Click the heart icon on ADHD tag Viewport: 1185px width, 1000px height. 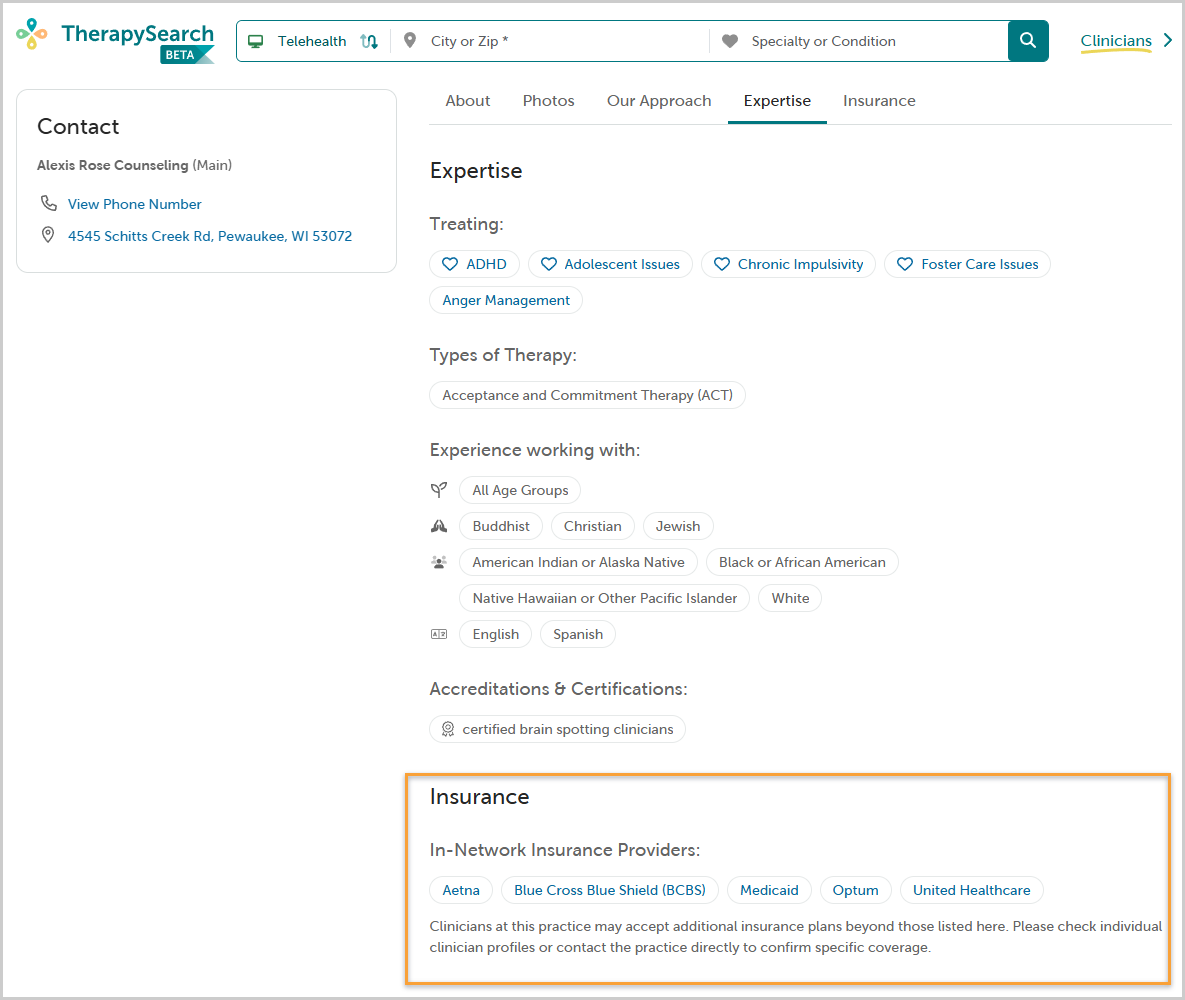point(450,264)
